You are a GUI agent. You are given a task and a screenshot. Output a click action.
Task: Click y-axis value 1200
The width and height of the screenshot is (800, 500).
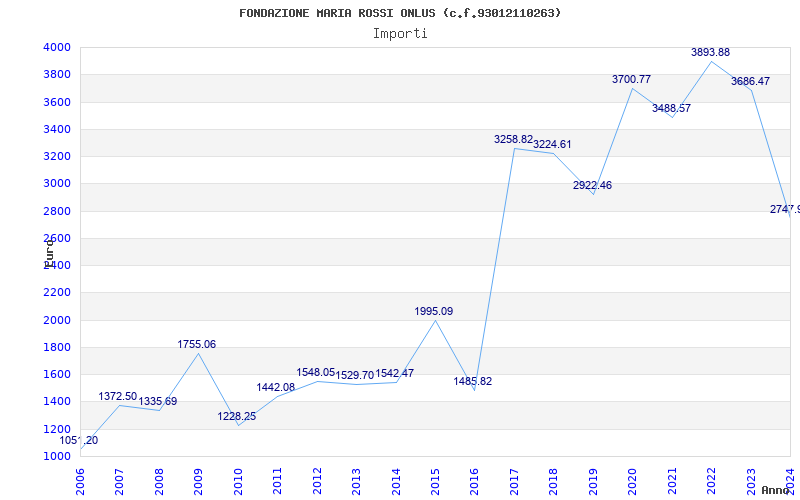tap(58, 429)
